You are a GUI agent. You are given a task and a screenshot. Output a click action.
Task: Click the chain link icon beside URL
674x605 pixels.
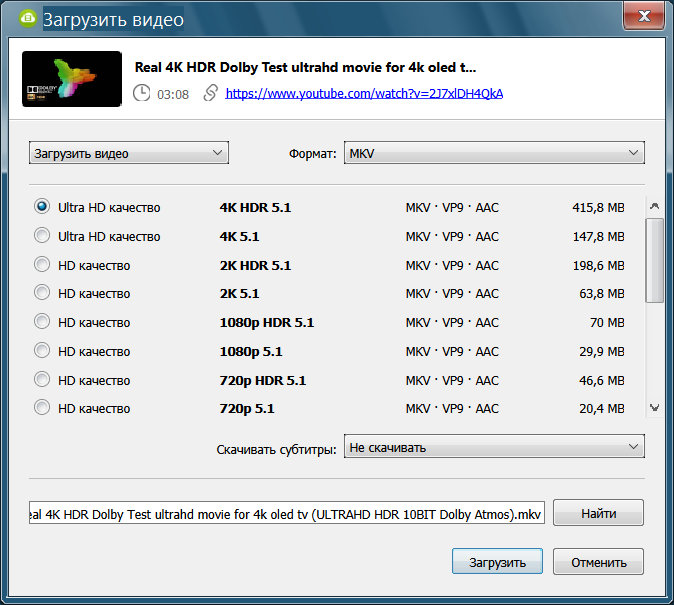pyautogui.click(x=210, y=93)
